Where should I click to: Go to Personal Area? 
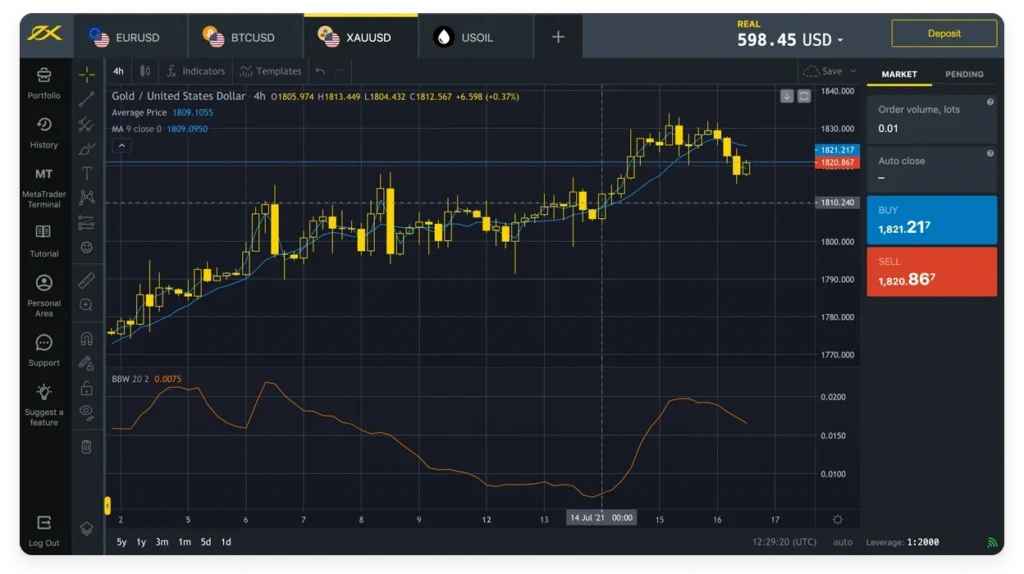(x=44, y=295)
